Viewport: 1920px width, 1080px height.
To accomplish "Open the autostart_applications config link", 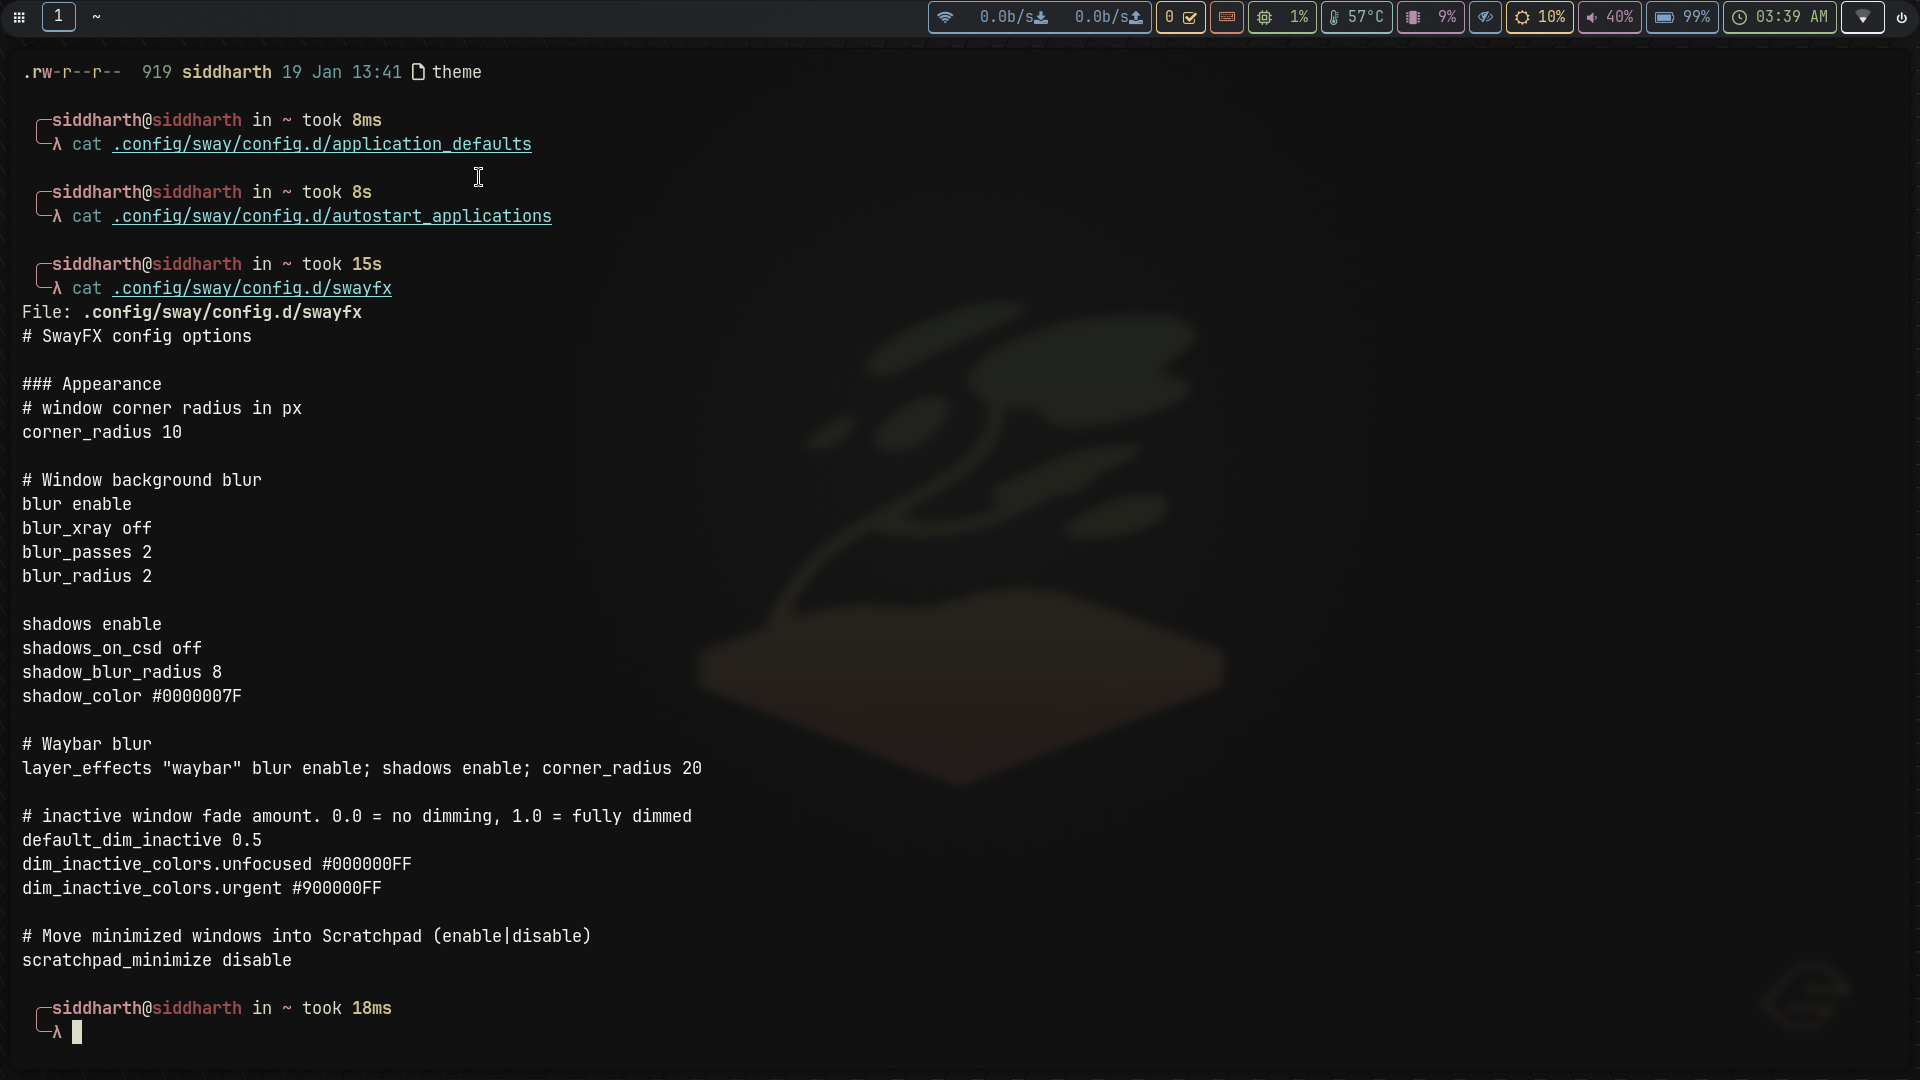I will [x=332, y=217].
